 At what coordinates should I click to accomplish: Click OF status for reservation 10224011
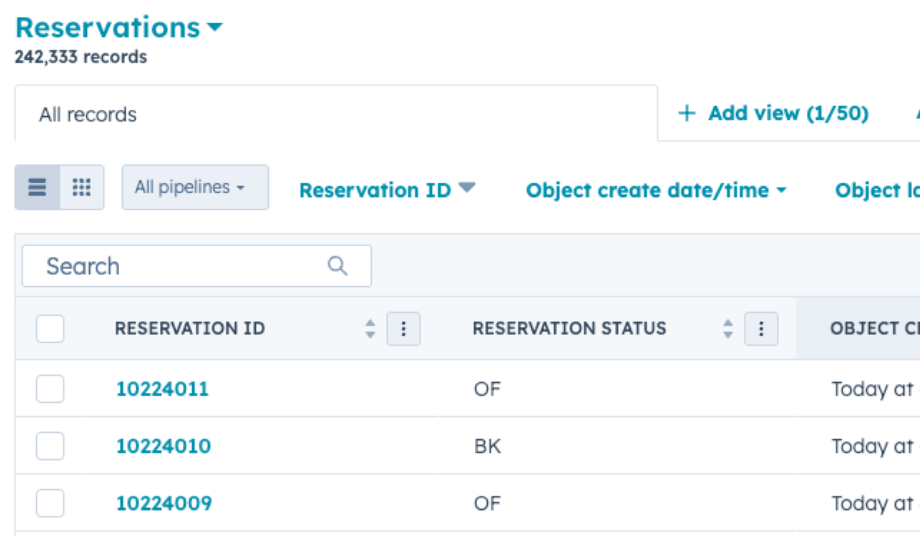coord(487,389)
